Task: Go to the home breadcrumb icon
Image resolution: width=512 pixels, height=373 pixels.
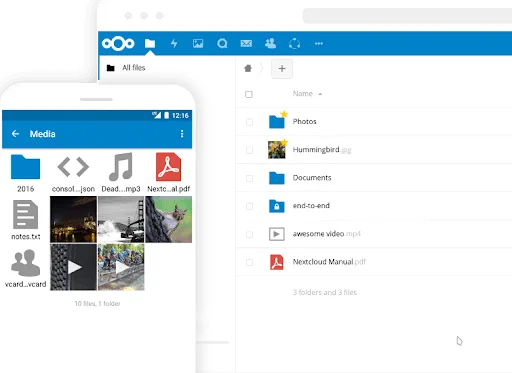Action: [x=248, y=68]
